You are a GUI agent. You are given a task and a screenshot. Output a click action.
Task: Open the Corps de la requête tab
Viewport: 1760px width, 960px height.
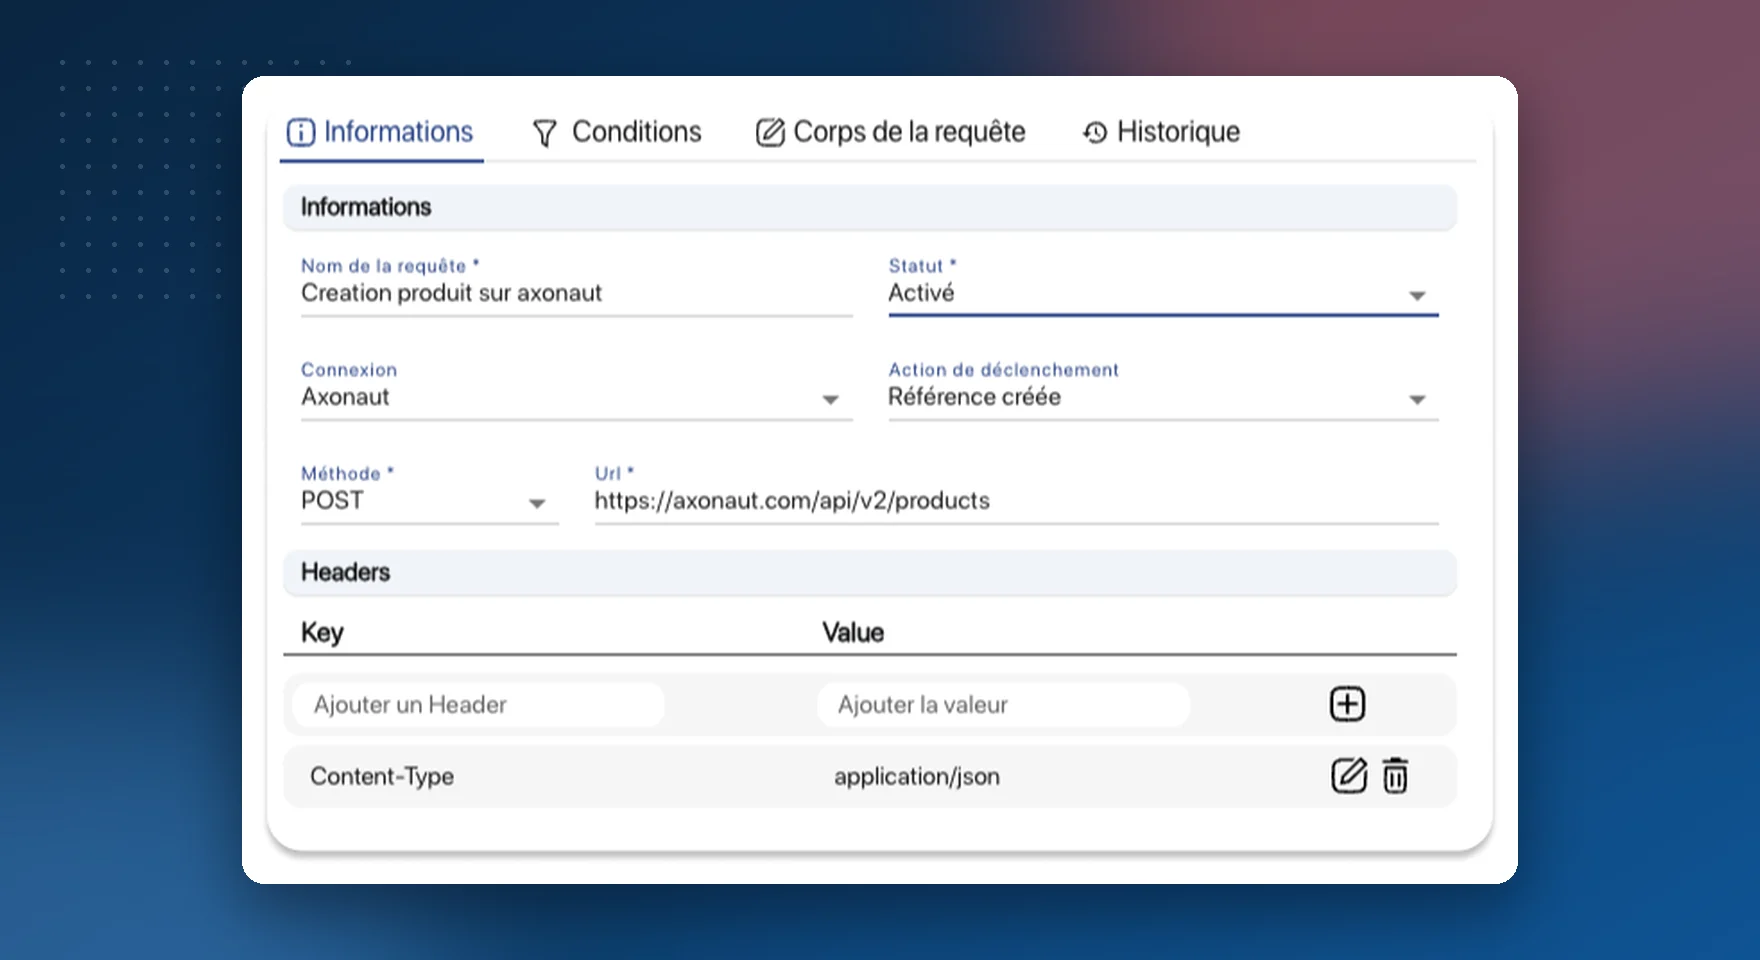coord(891,132)
